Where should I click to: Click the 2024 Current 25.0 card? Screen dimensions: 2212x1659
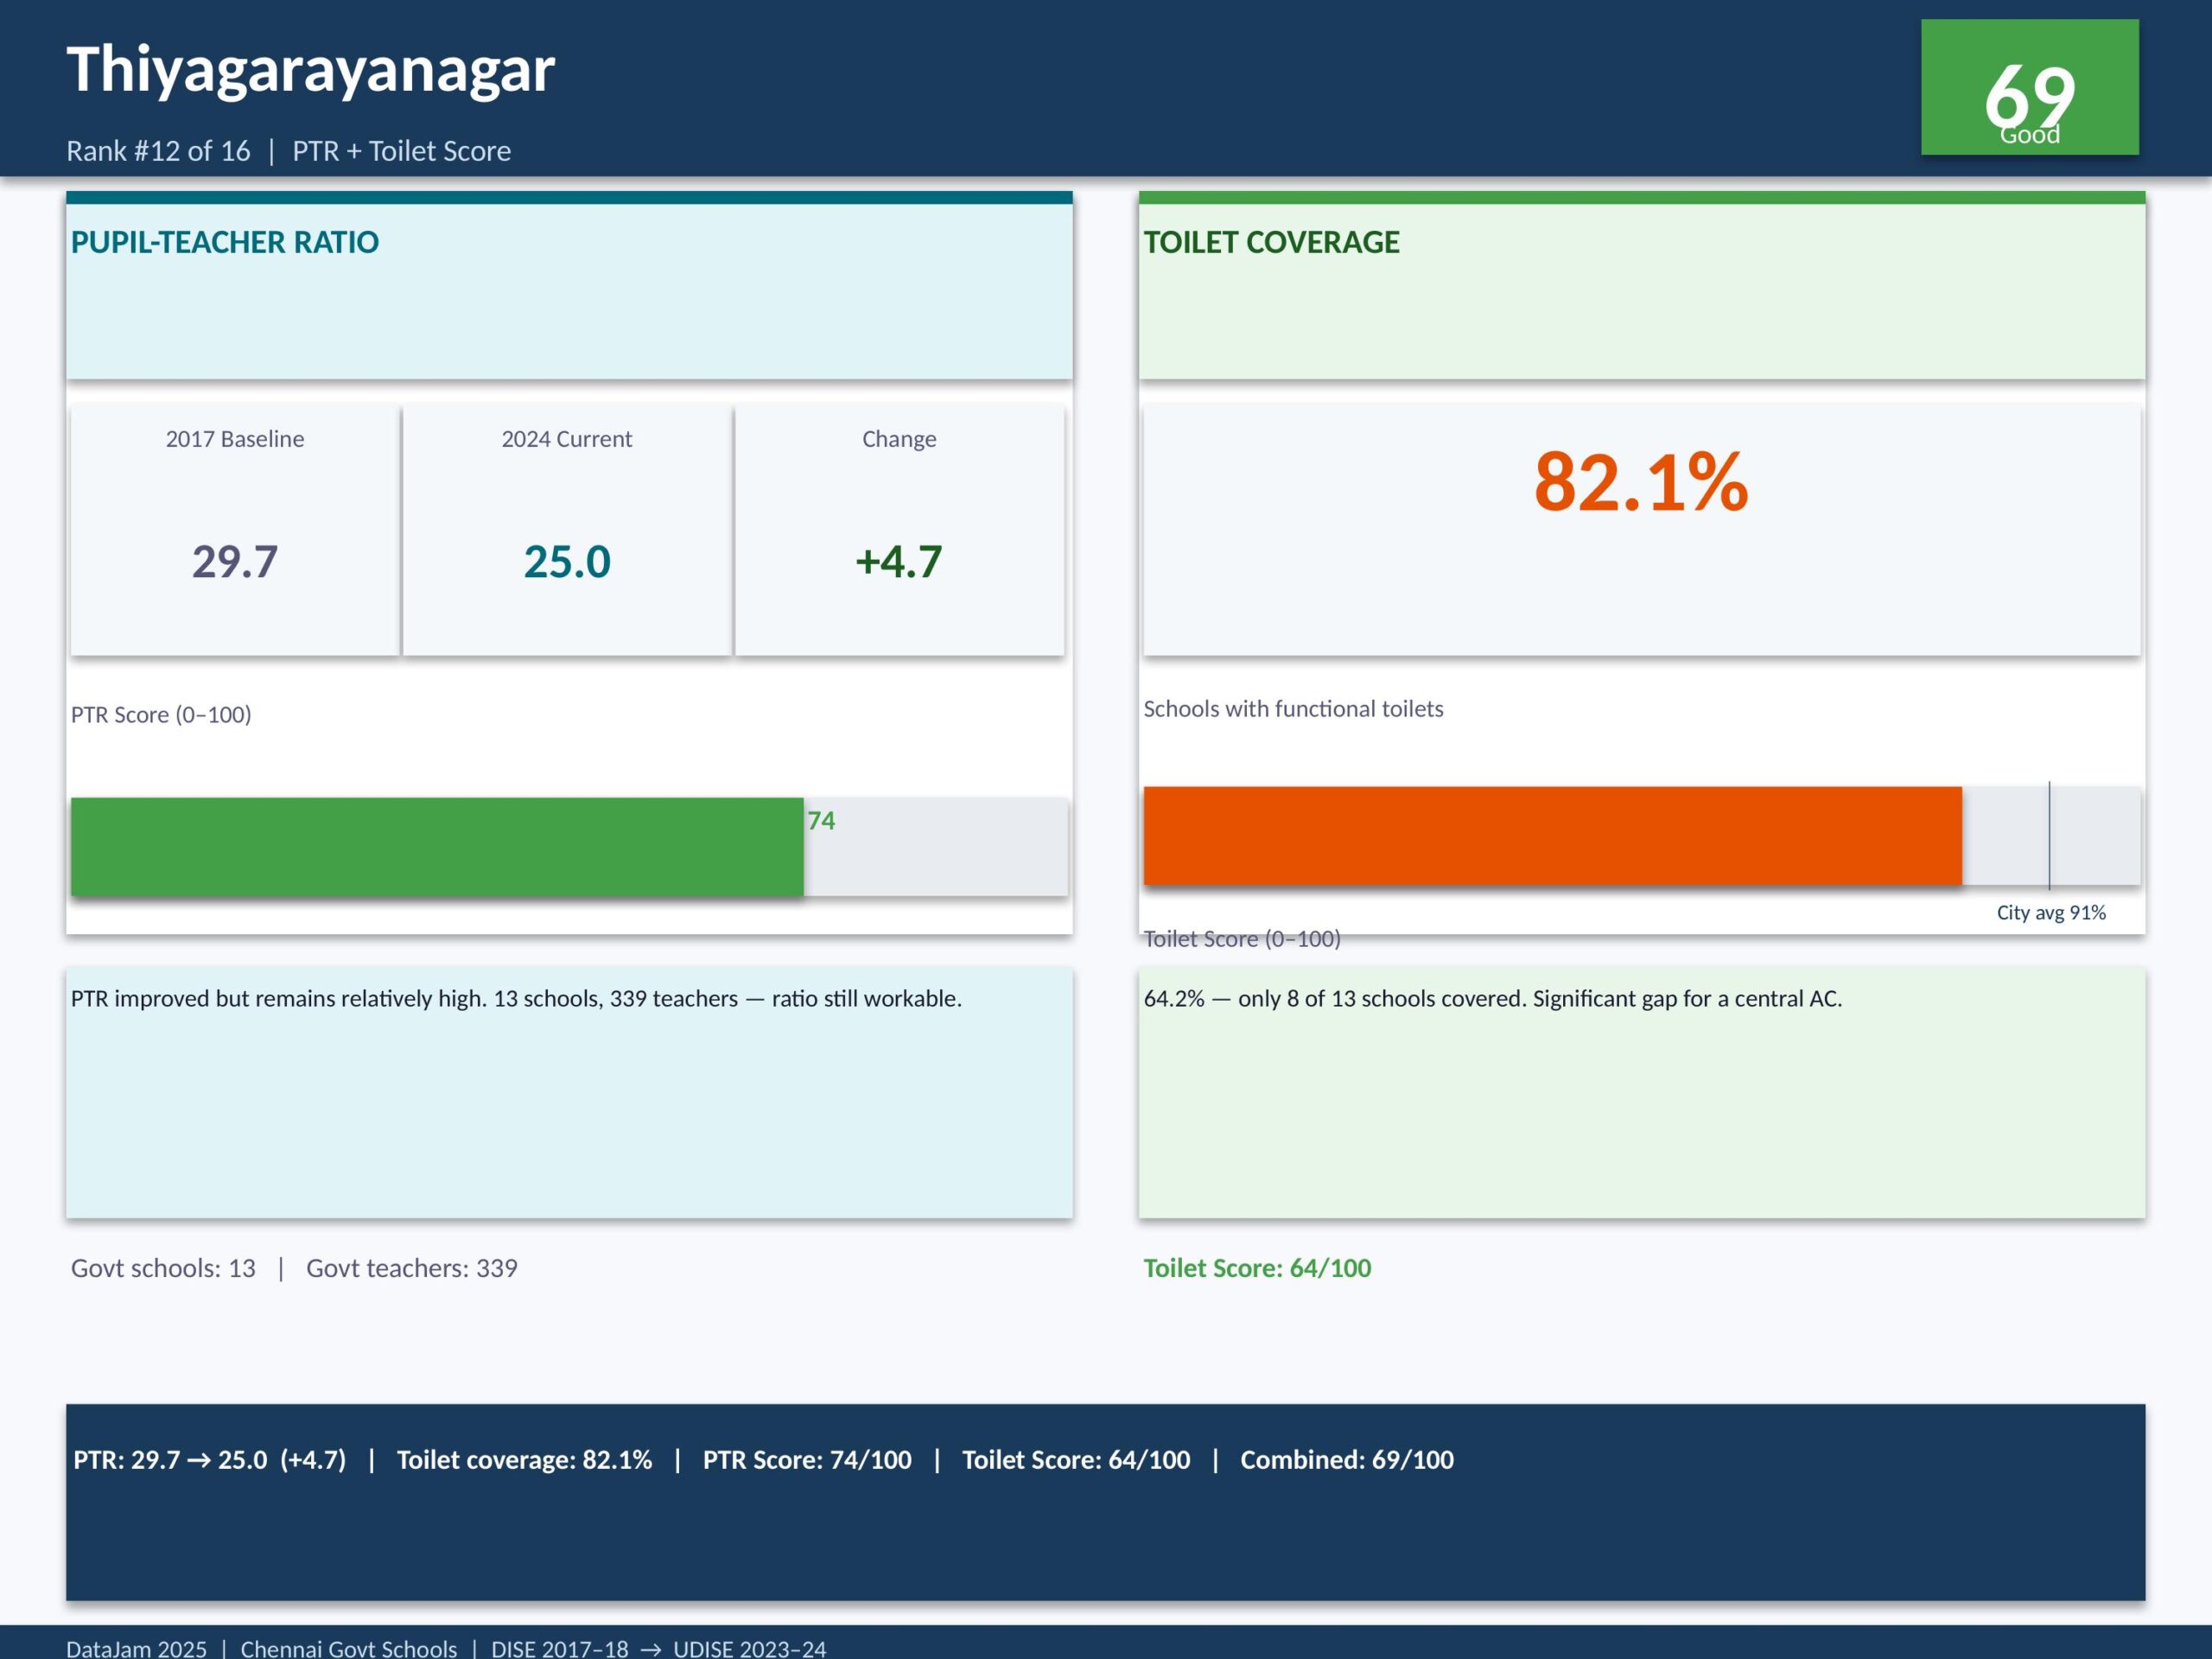(x=567, y=530)
